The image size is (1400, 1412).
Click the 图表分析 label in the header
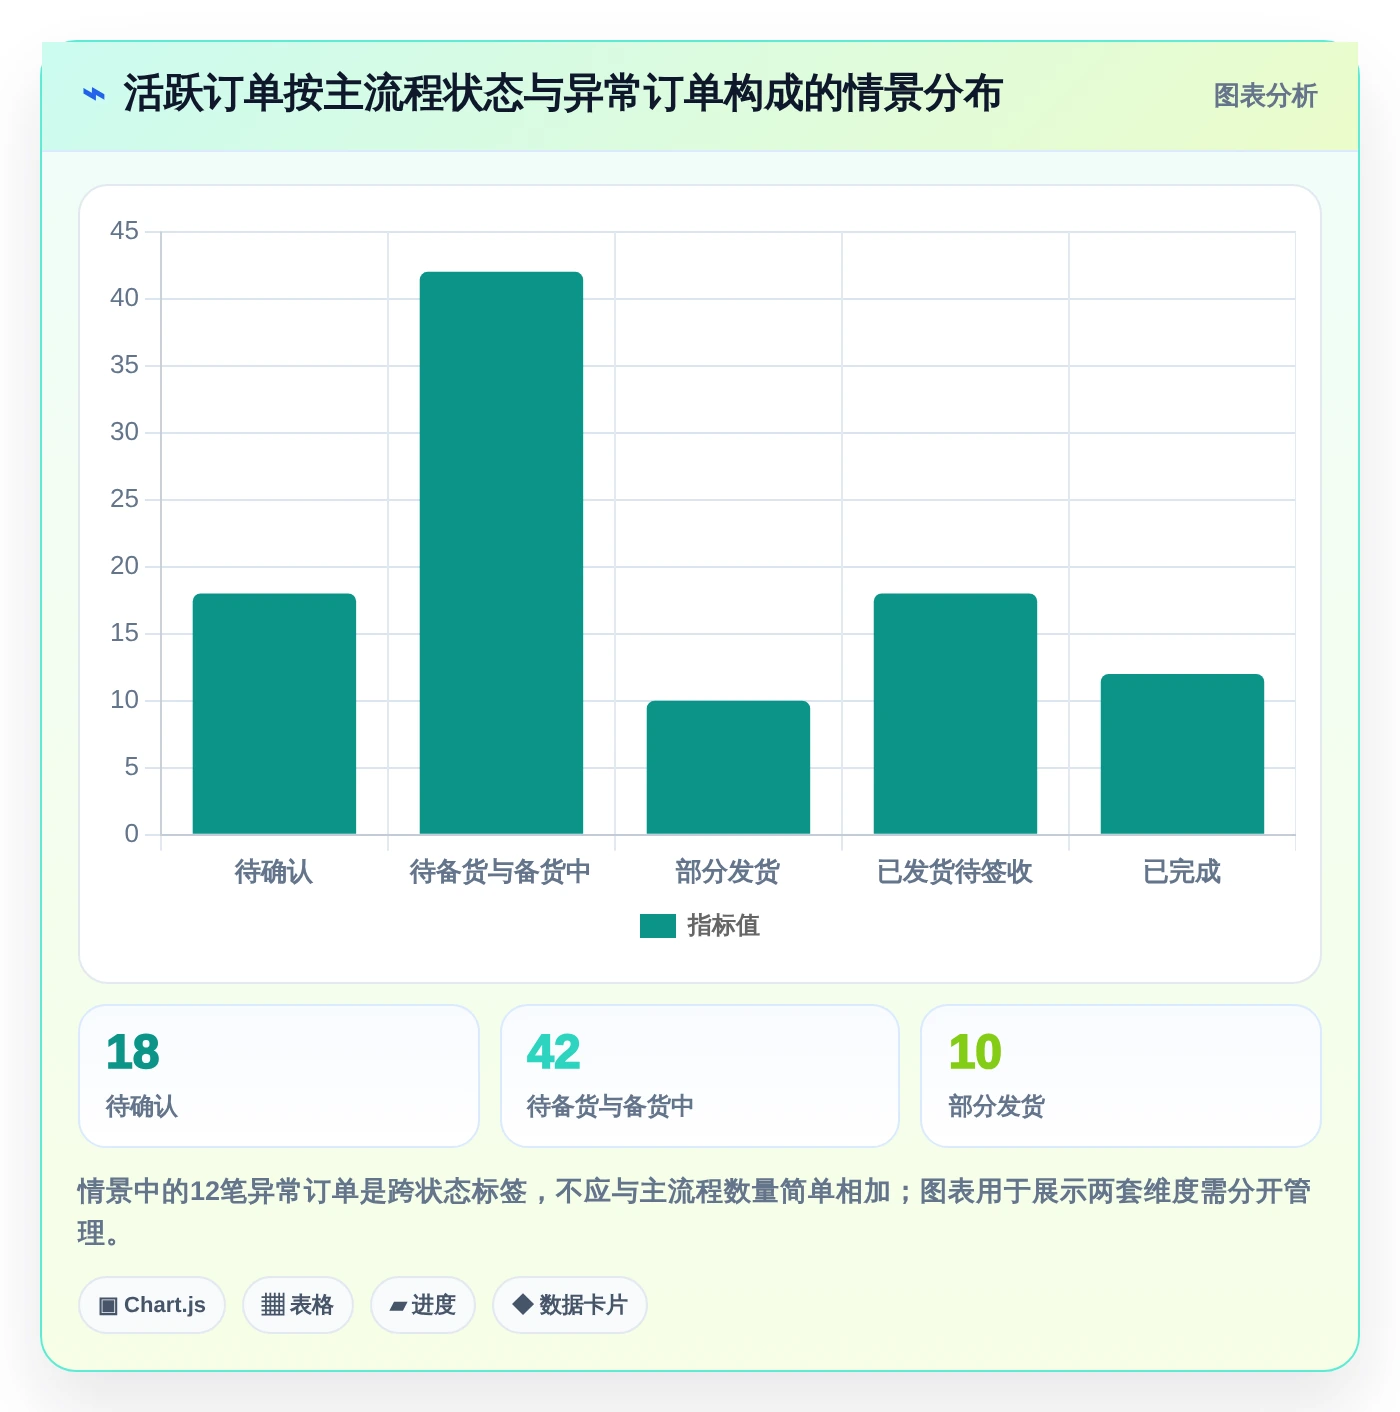[x=1265, y=96]
